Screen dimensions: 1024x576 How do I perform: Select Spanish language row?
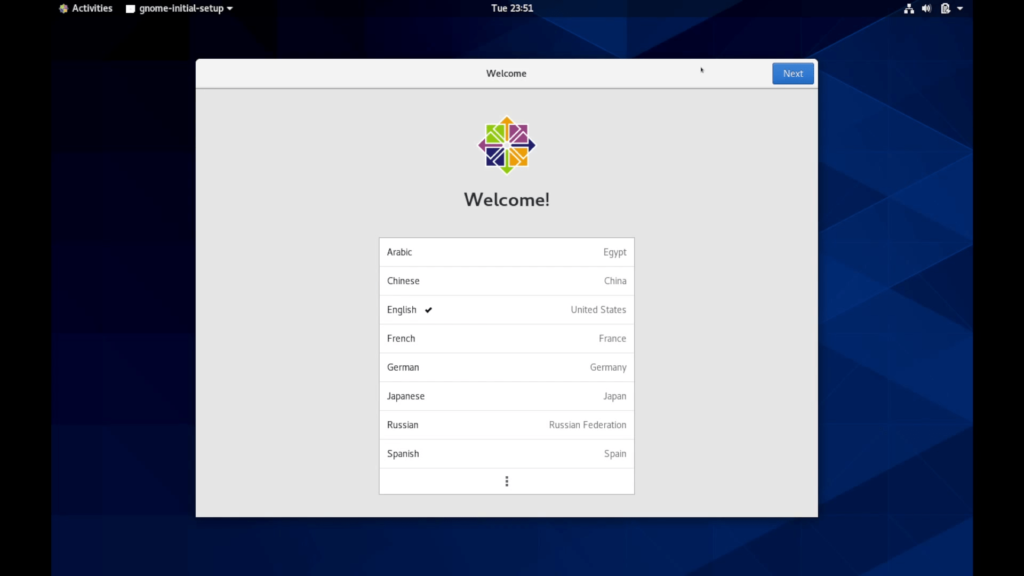[506, 453]
